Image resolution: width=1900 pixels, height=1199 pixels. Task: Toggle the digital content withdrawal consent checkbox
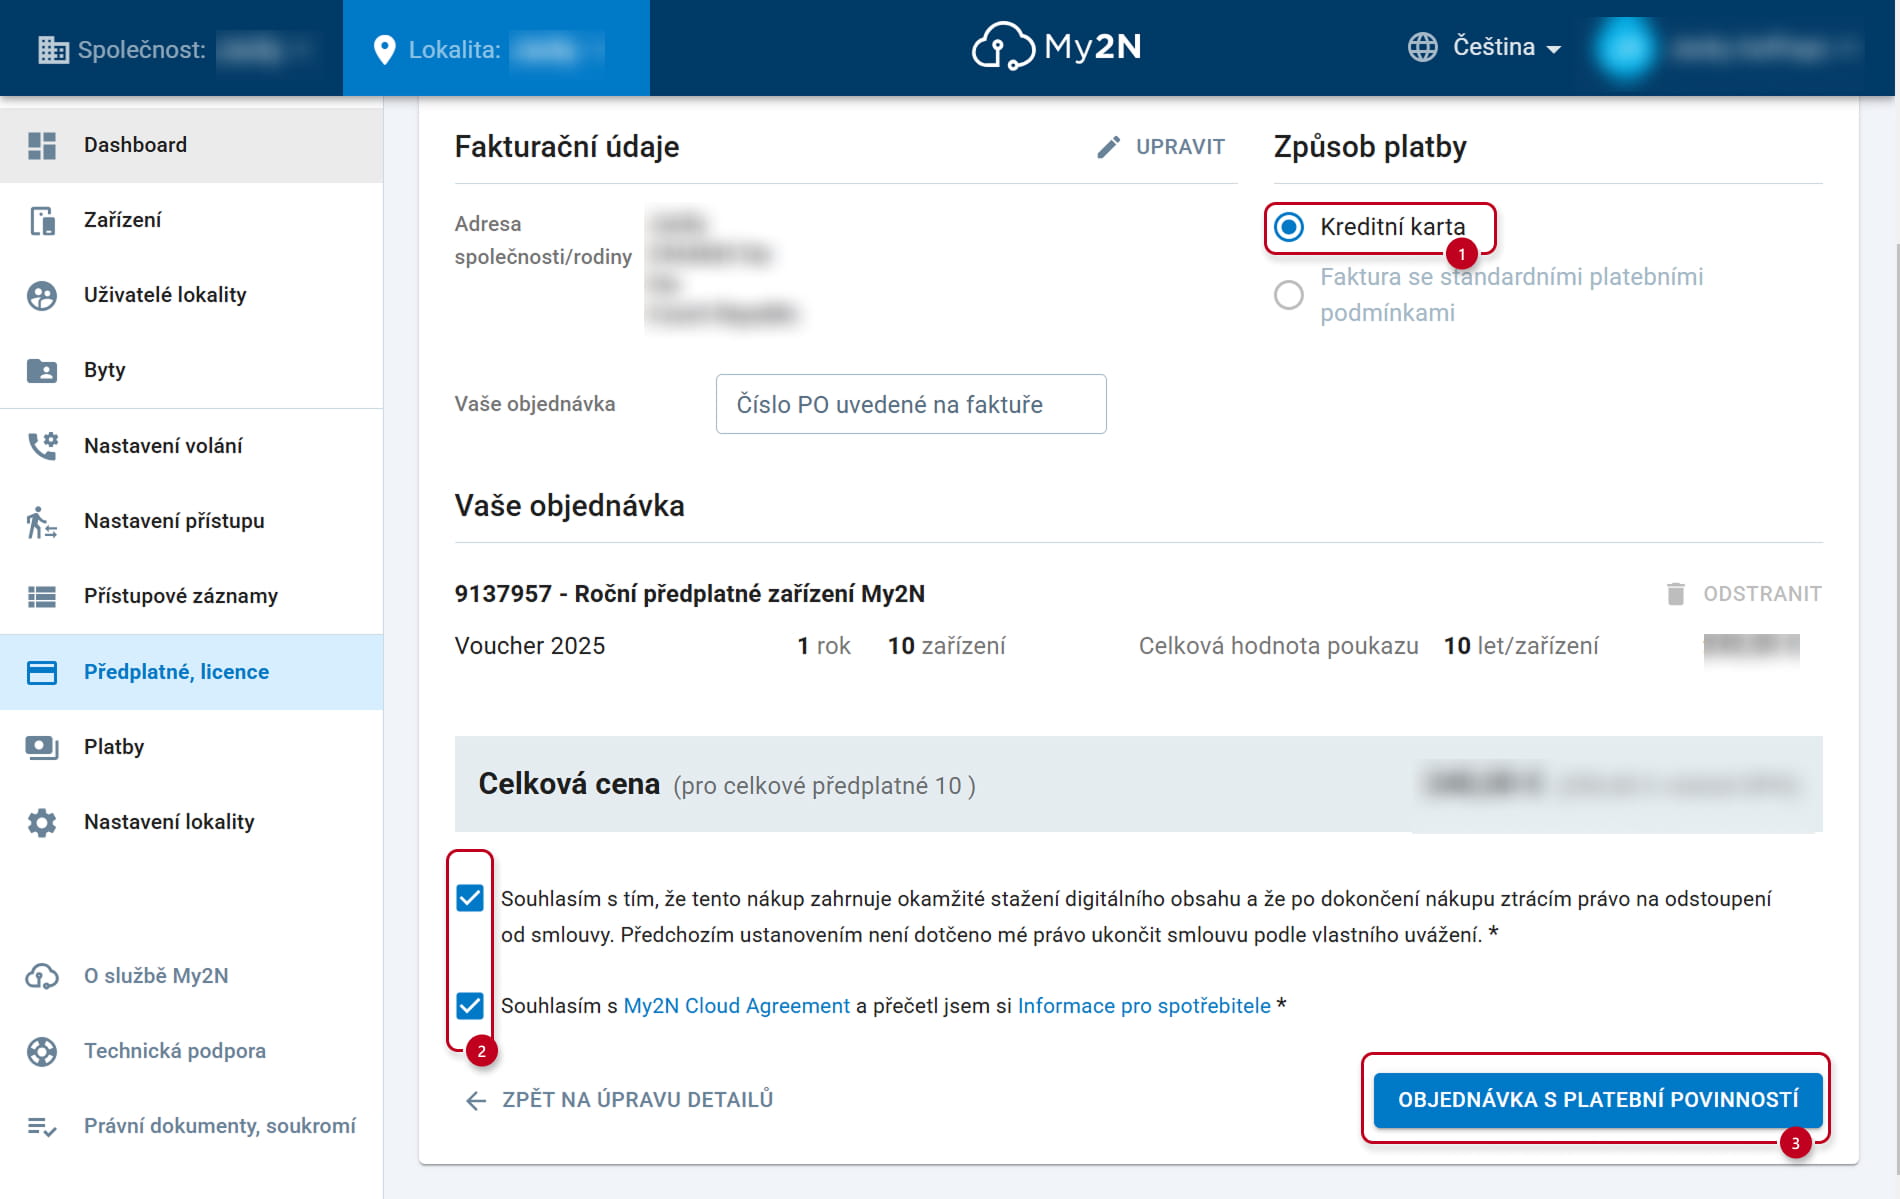click(470, 898)
